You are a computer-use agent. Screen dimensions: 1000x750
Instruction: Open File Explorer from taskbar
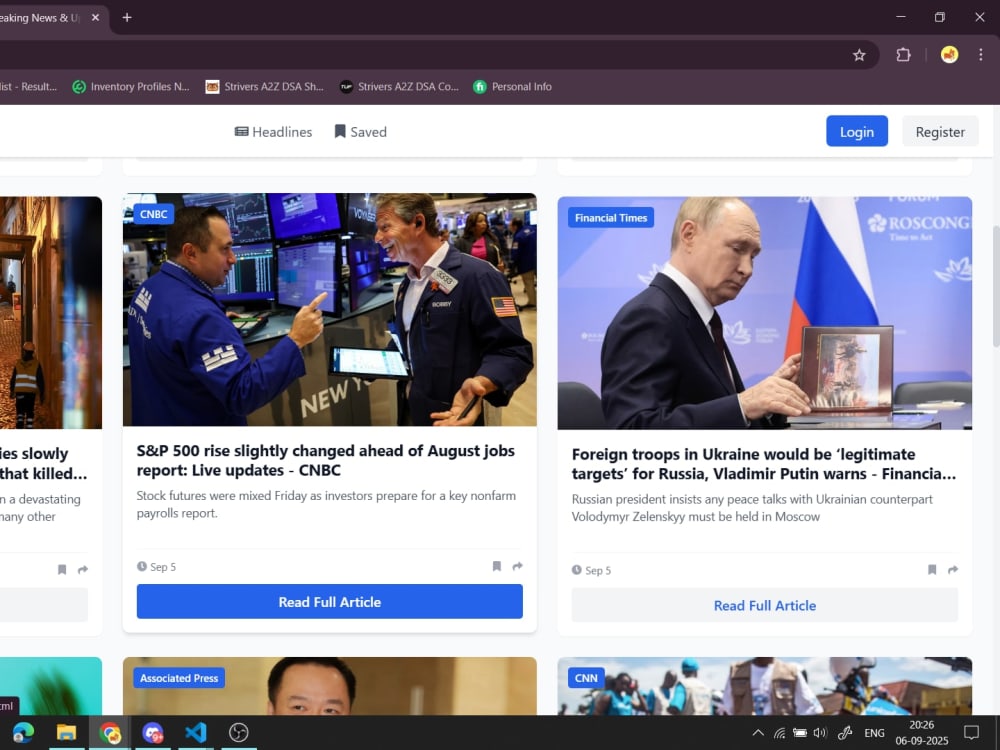[66, 732]
